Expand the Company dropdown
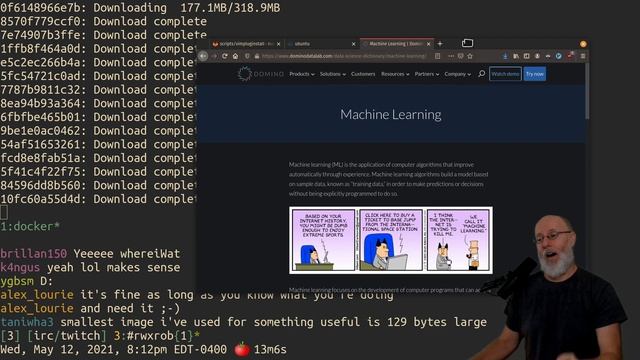Screen dimensions: 640x360 [x=458, y=74]
